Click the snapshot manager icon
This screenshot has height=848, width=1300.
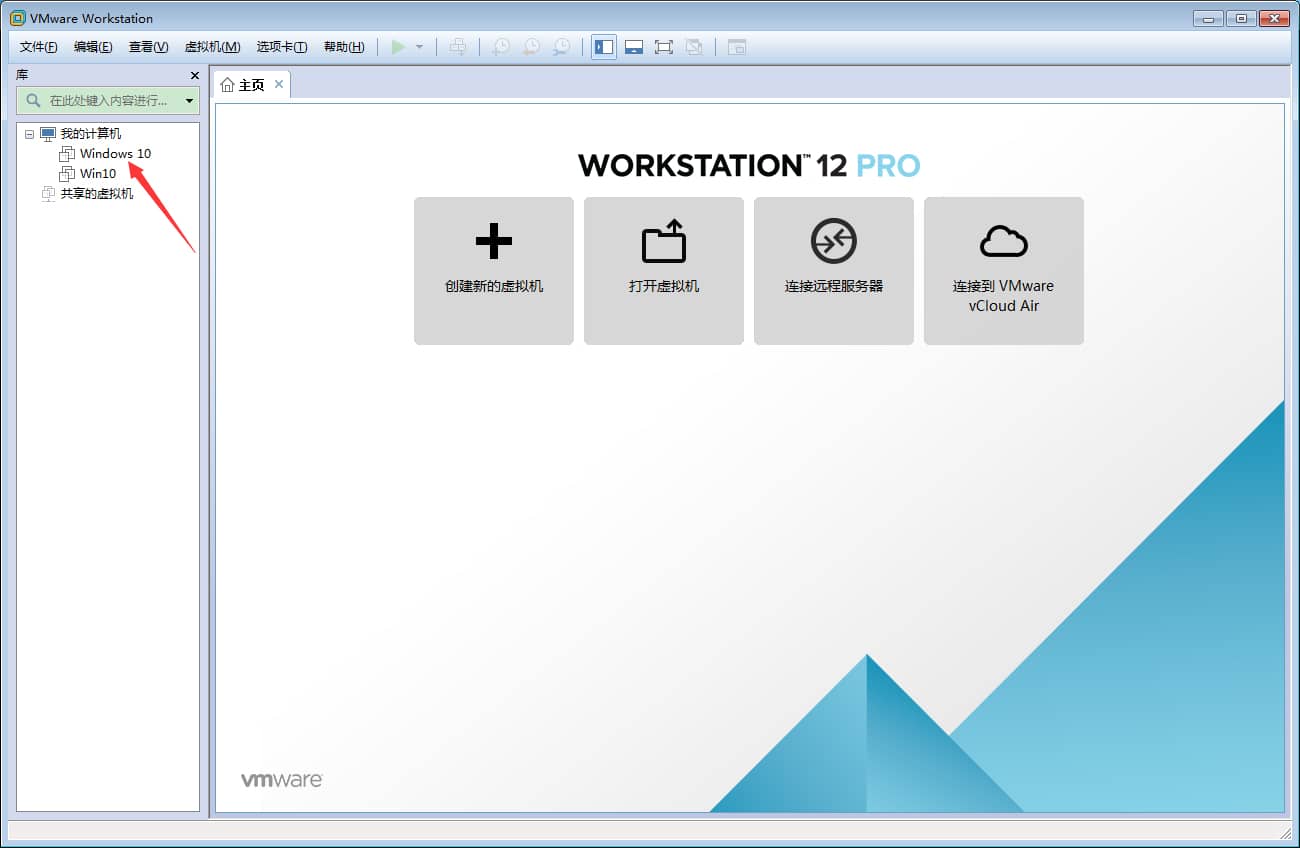[x=562, y=47]
